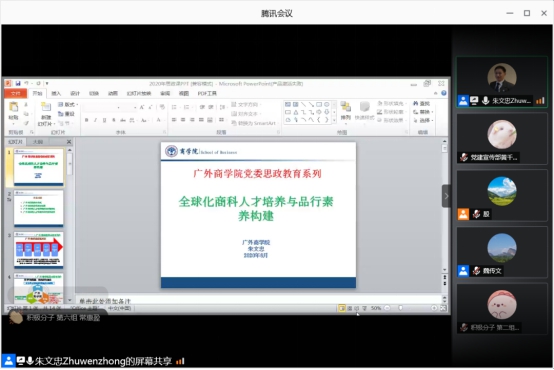Screen dimensions: 554x370
Task: Click the PowerPoint help question mark icon
Action: point(444,93)
